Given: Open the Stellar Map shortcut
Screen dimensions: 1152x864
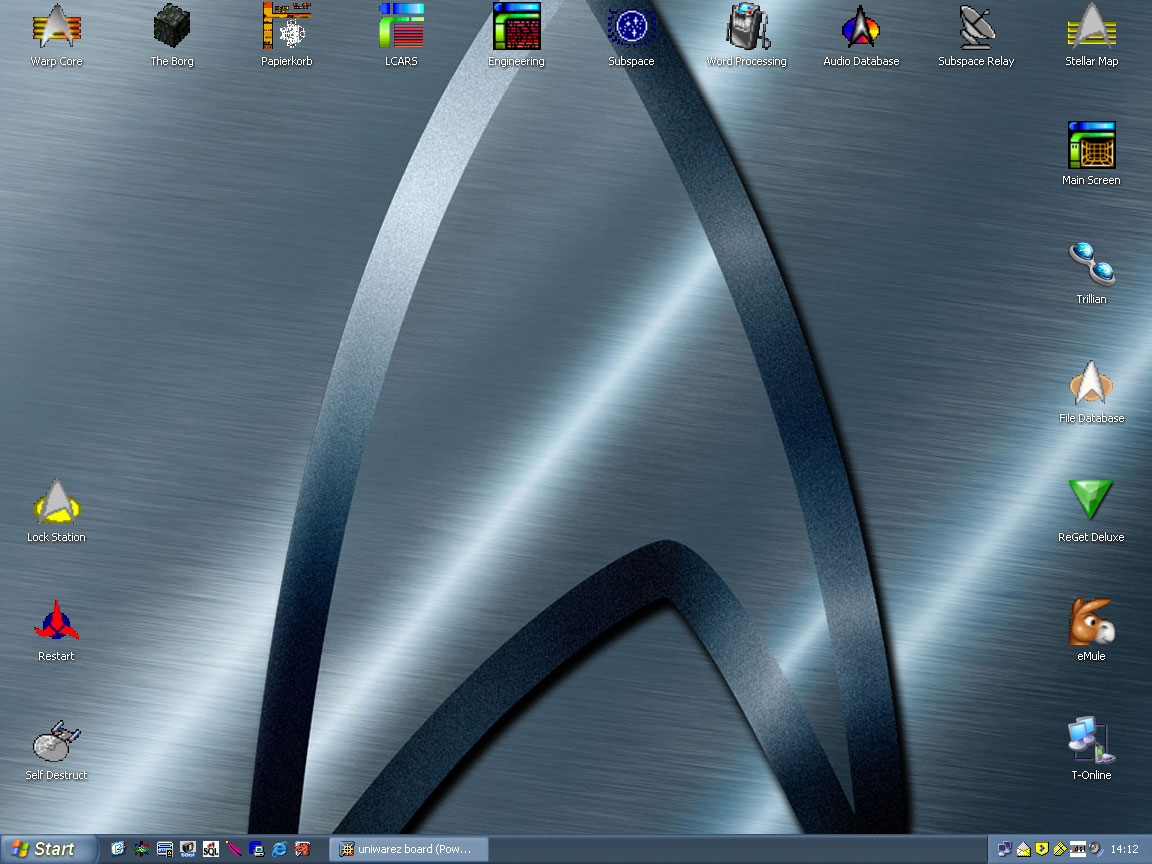Looking at the screenshot, I should [x=1091, y=27].
